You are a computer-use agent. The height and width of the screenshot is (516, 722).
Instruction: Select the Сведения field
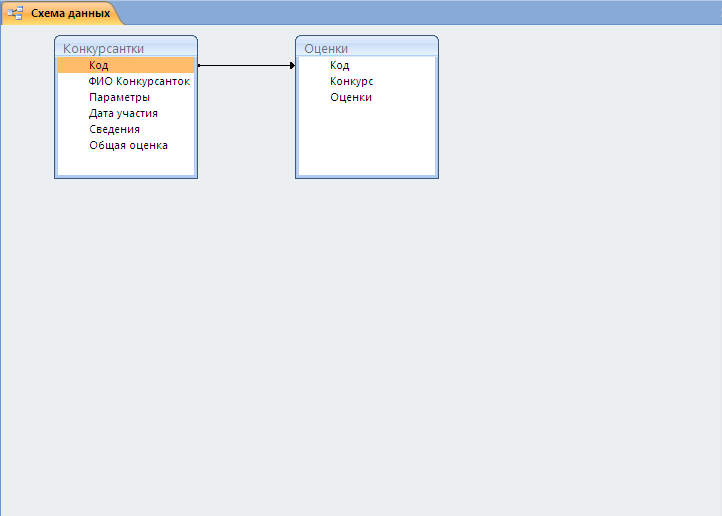[126, 129]
